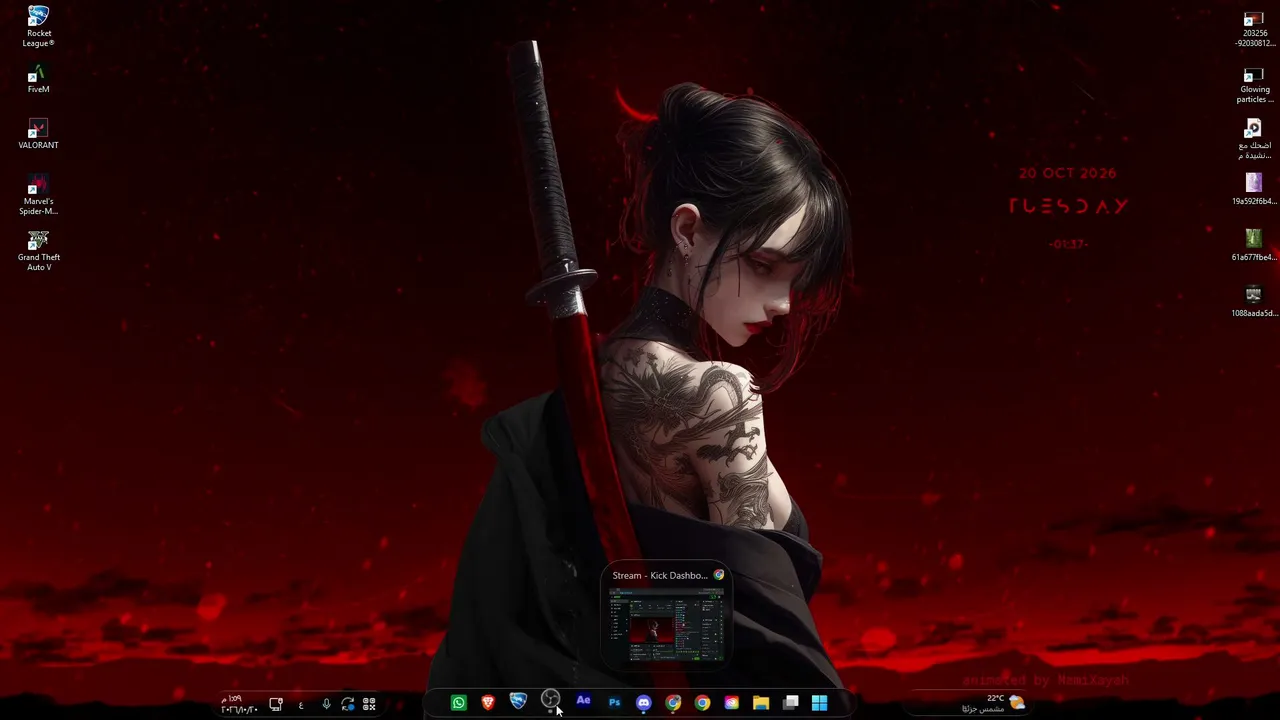The height and width of the screenshot is (720, 1280).
Task: Switch the Arabic input language indicator
Action: [301, 705]
